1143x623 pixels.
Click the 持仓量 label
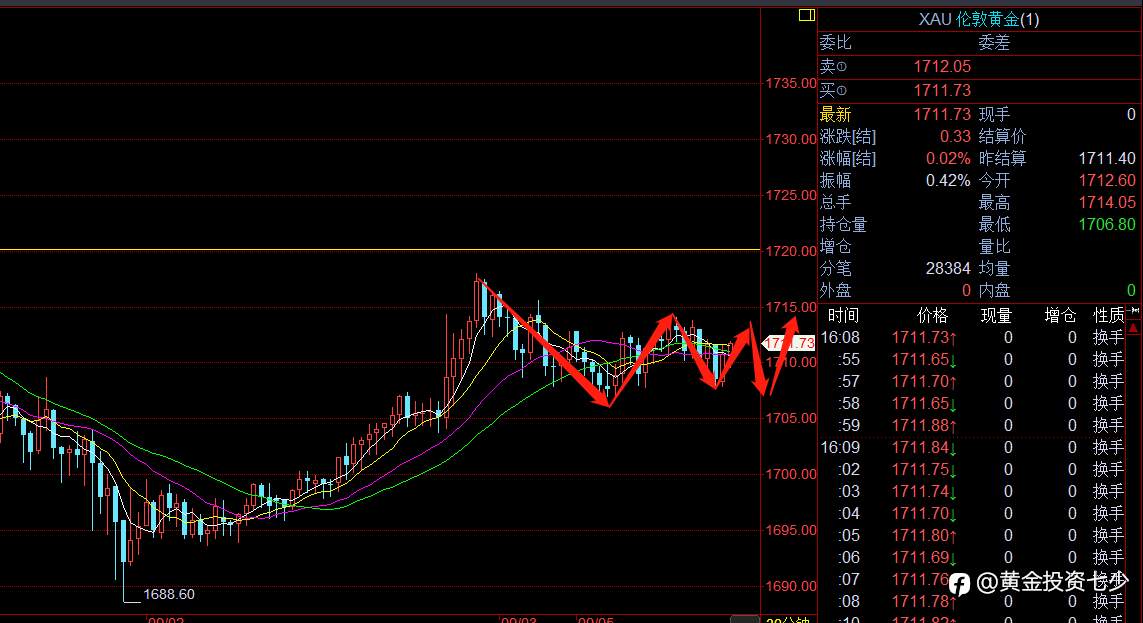[843, 224]
